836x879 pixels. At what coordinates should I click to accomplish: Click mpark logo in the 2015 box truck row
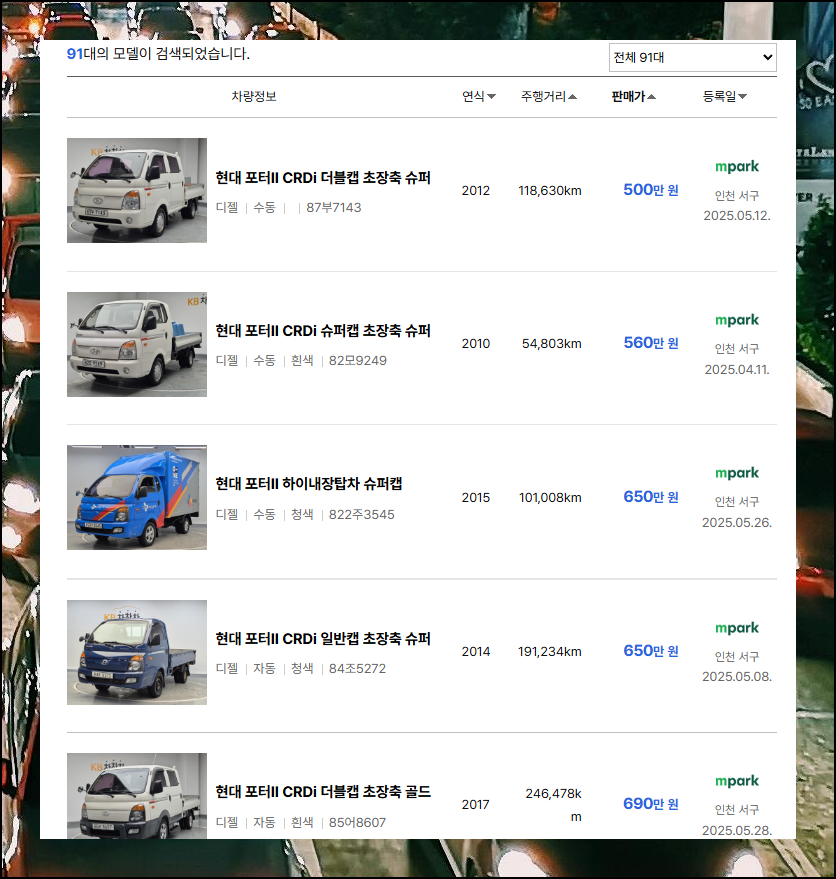coord(737,473)
